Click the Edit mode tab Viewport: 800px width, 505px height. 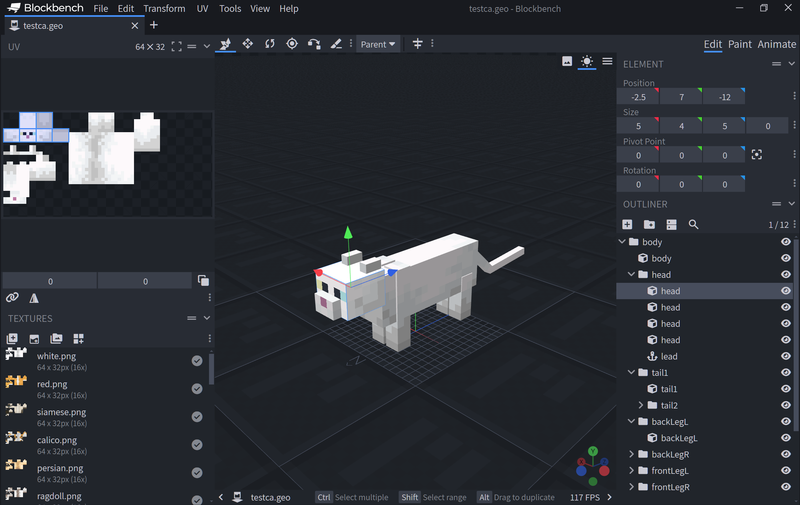(x=713, y=44)
